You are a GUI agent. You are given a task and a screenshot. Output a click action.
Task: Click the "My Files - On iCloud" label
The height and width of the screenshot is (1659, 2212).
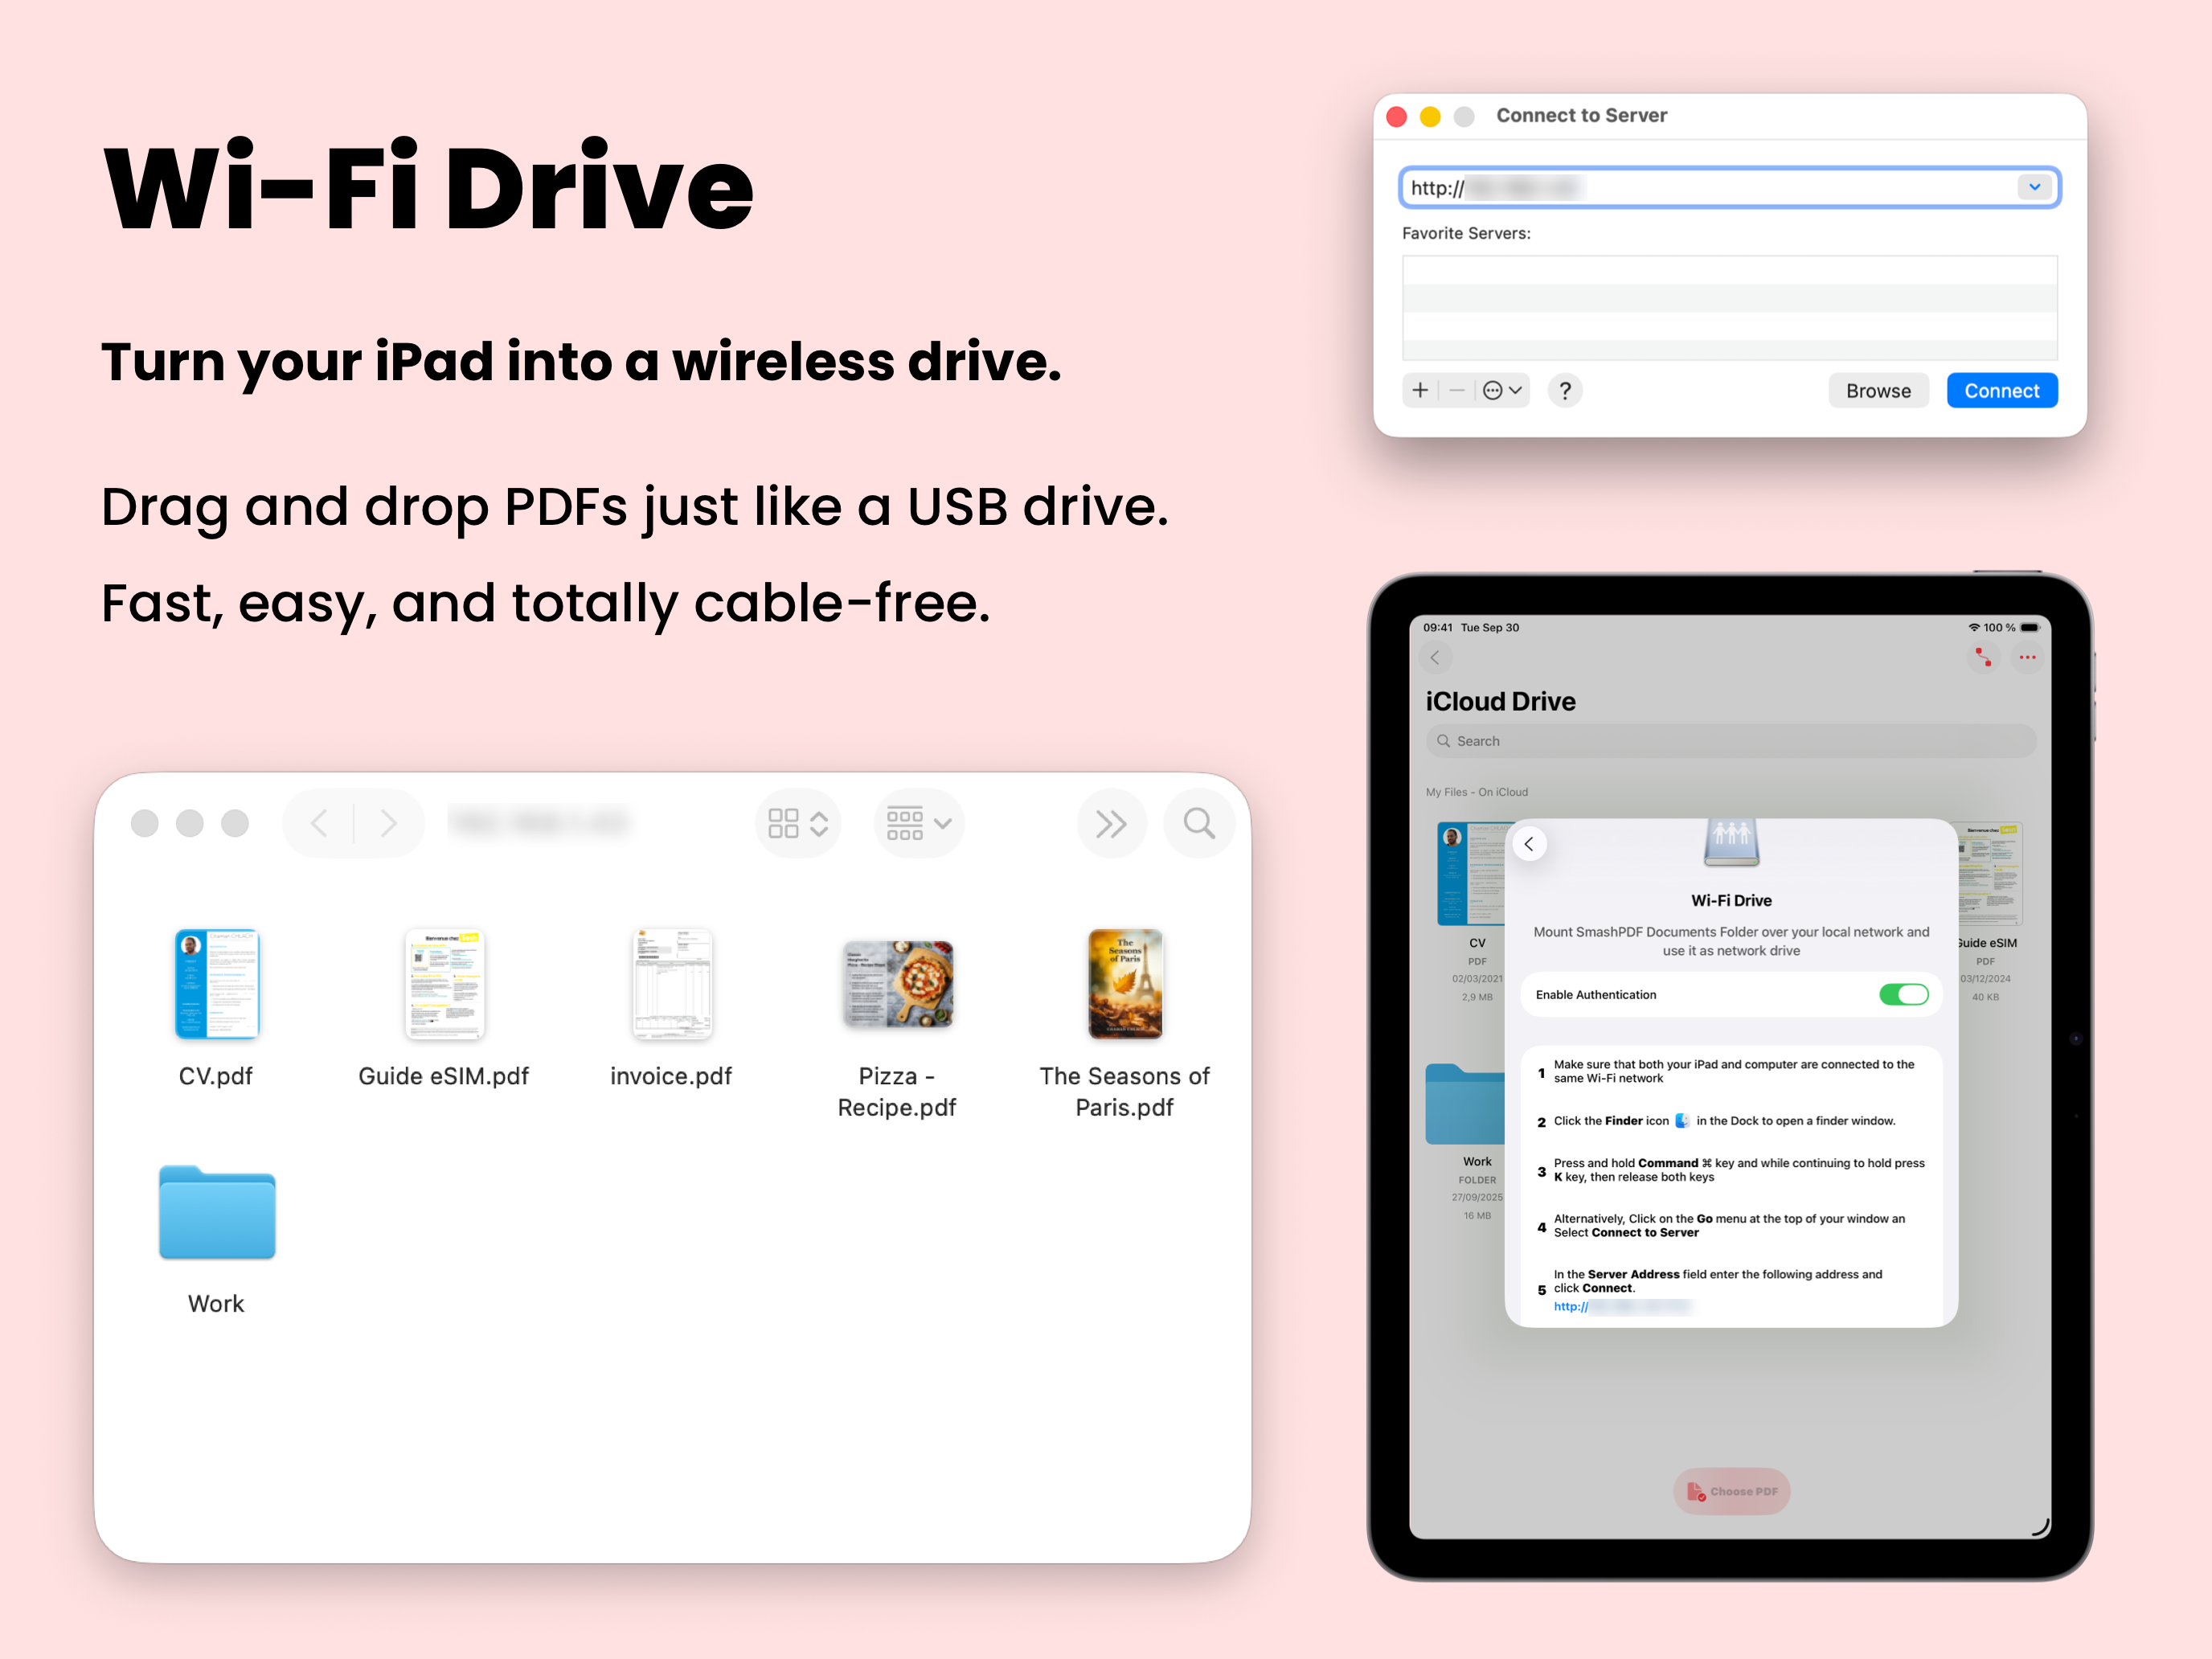click(1476, 792)
